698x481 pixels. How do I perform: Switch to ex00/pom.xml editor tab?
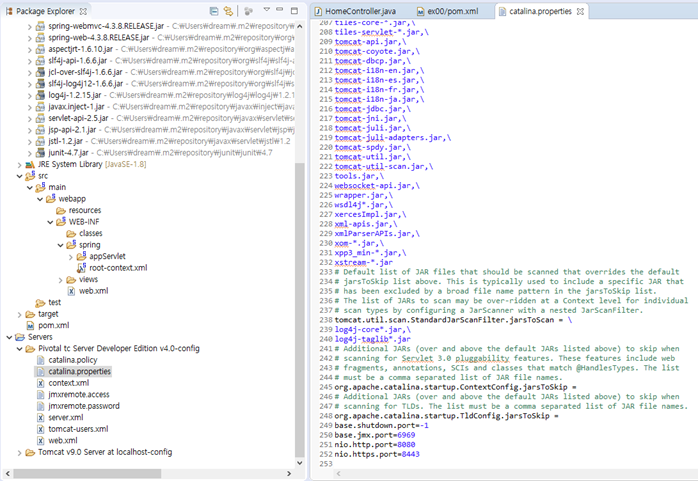[447, 11]
